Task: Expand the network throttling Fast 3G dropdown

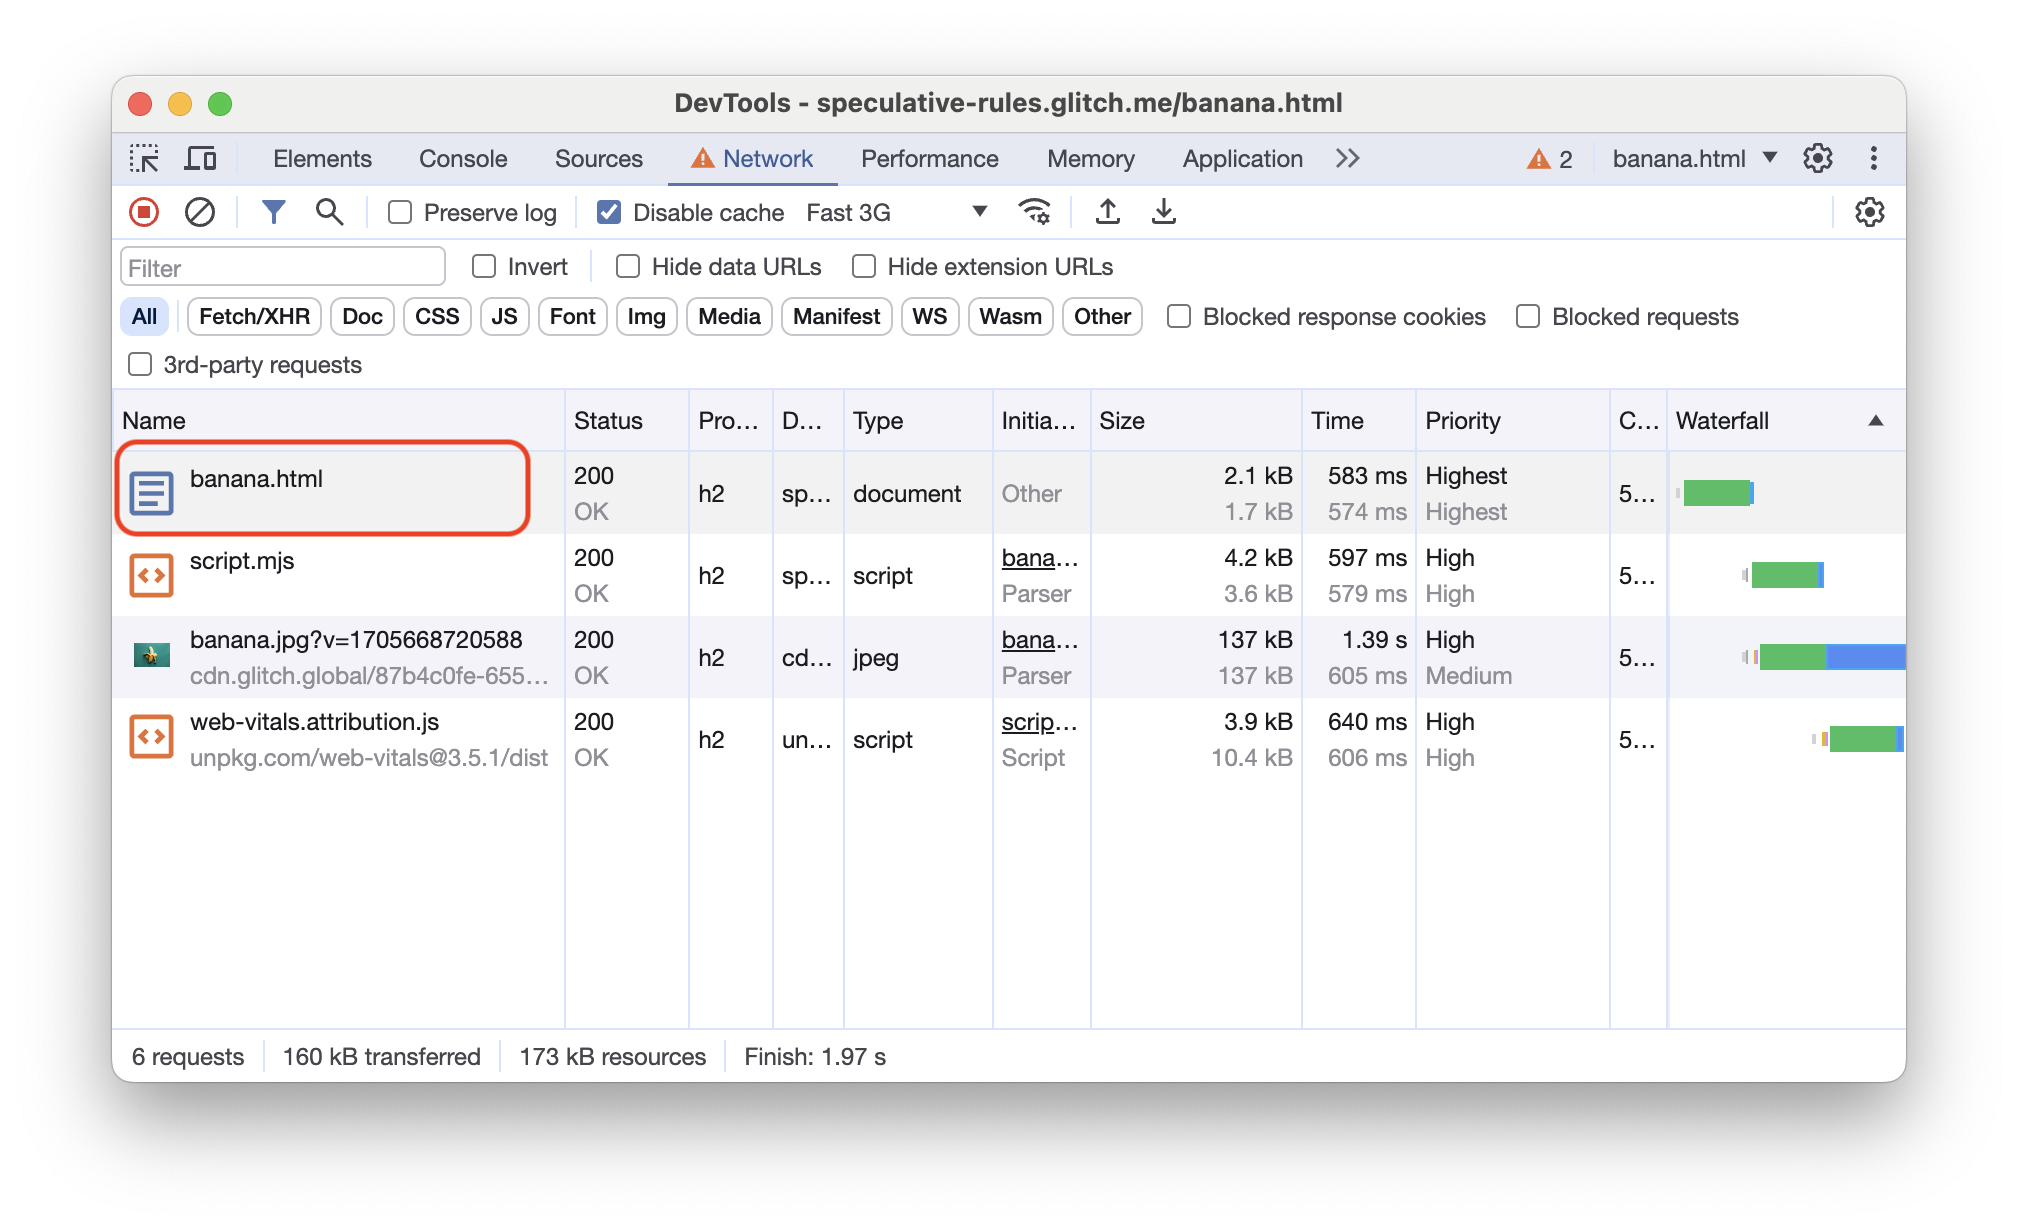Action: (977, 212)
